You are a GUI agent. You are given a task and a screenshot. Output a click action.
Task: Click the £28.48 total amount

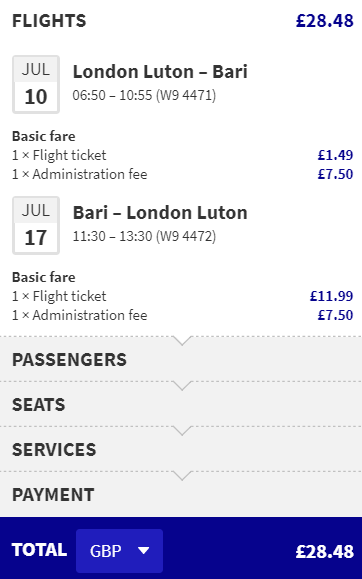click(x=325, y=551)
